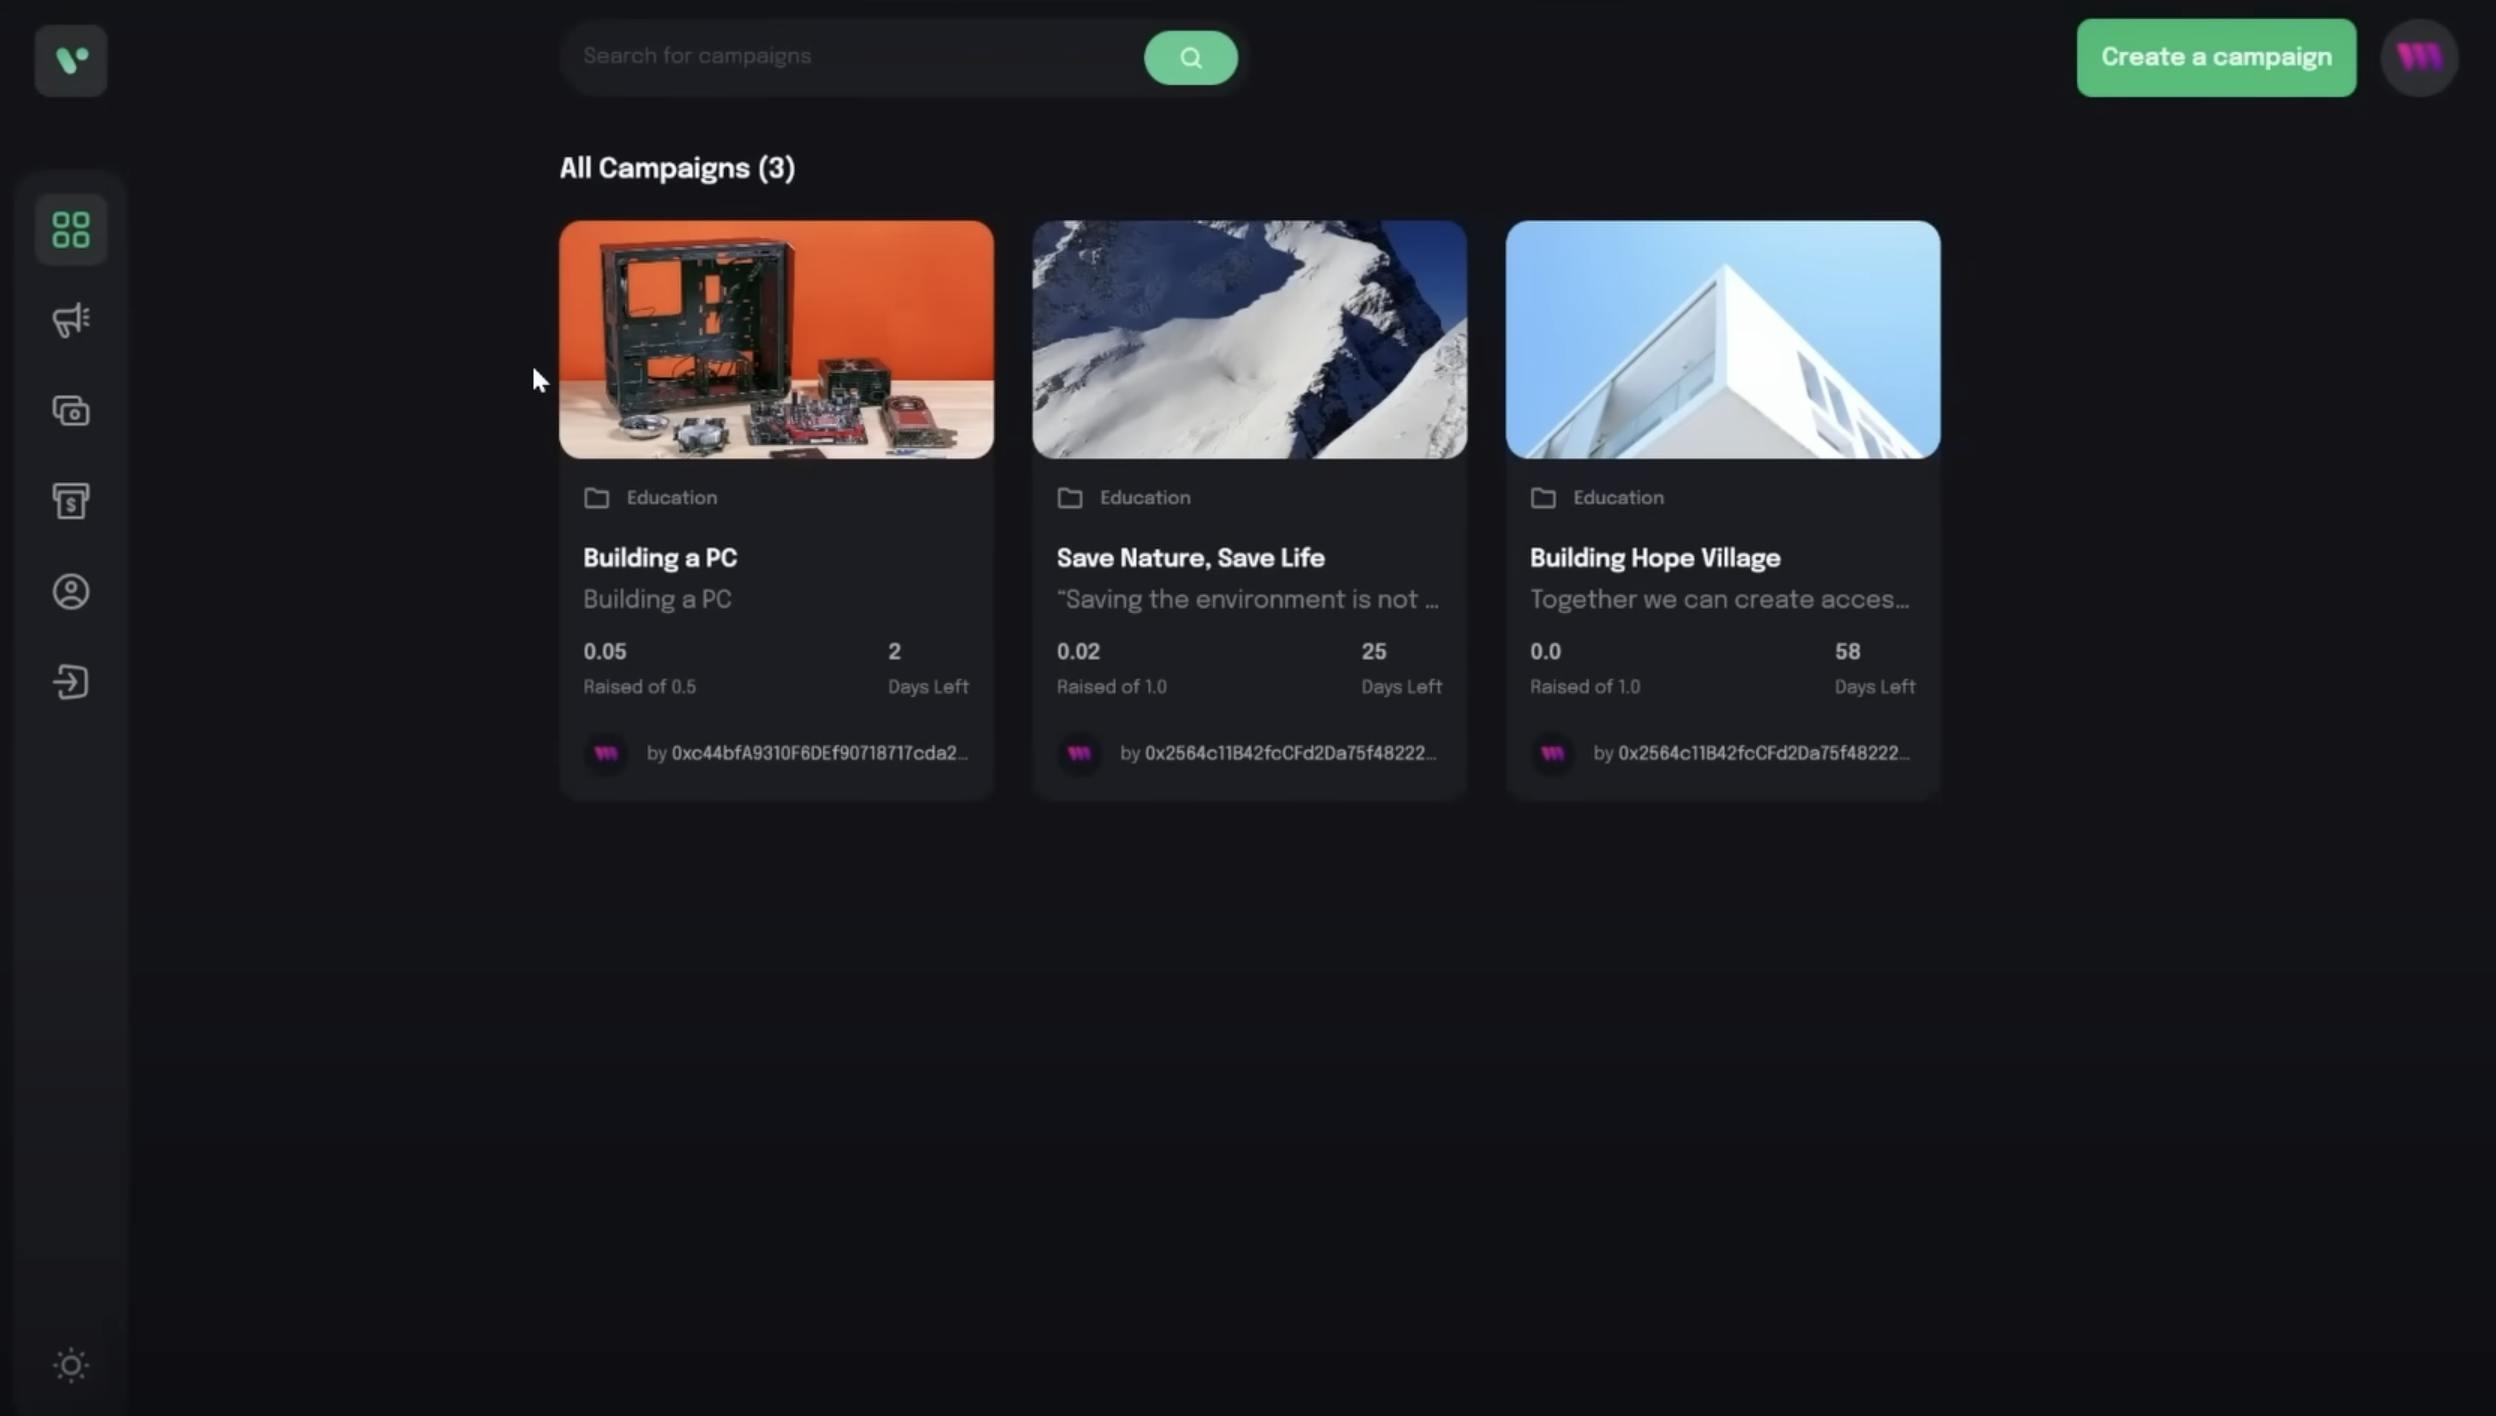Click Education folder icon on Save Nature card

pyautogui.click(x=1069, y=498)
